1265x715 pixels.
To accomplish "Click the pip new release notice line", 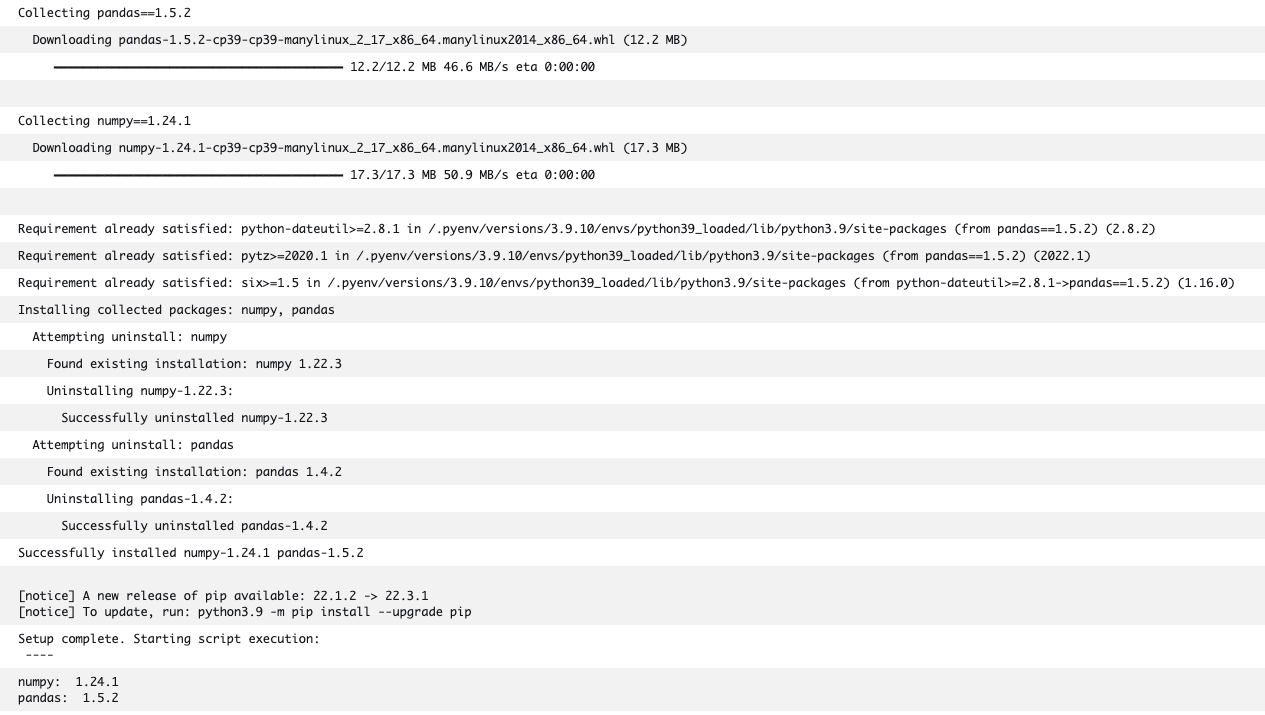I will point(223,596).
